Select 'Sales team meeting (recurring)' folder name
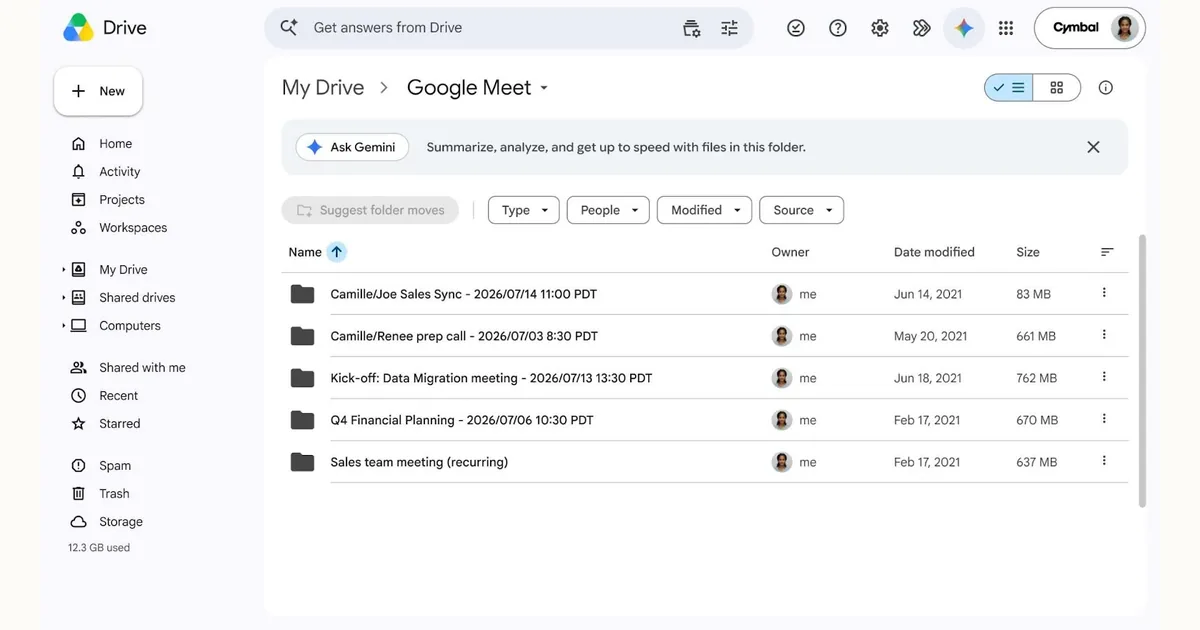The image size is (1200, 630). (419, 462)
